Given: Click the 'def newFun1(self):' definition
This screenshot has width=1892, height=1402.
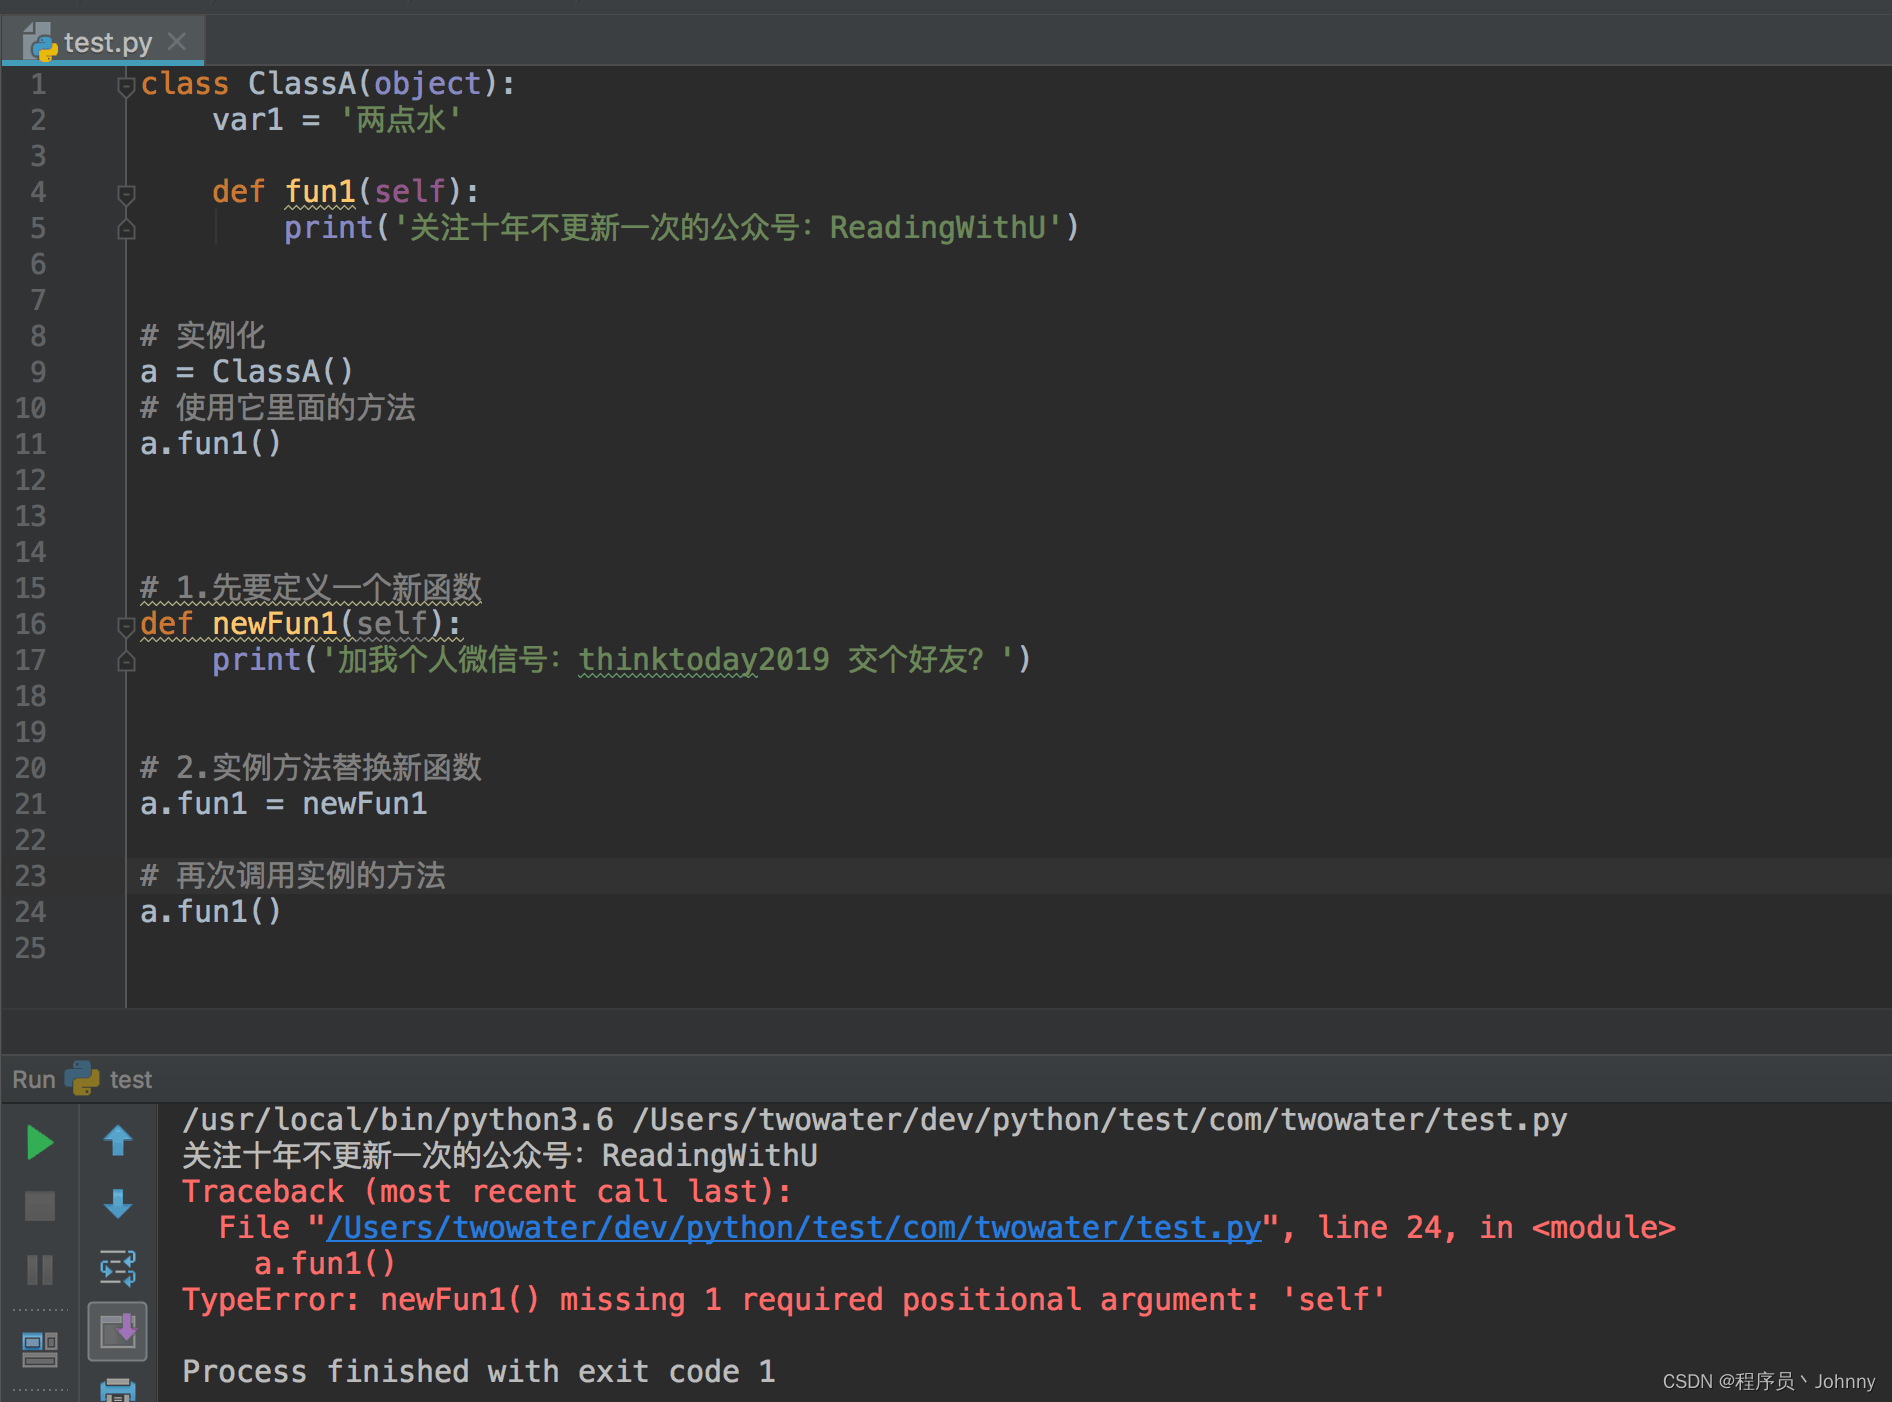Looking at the screenshot, I should (301, 624).
